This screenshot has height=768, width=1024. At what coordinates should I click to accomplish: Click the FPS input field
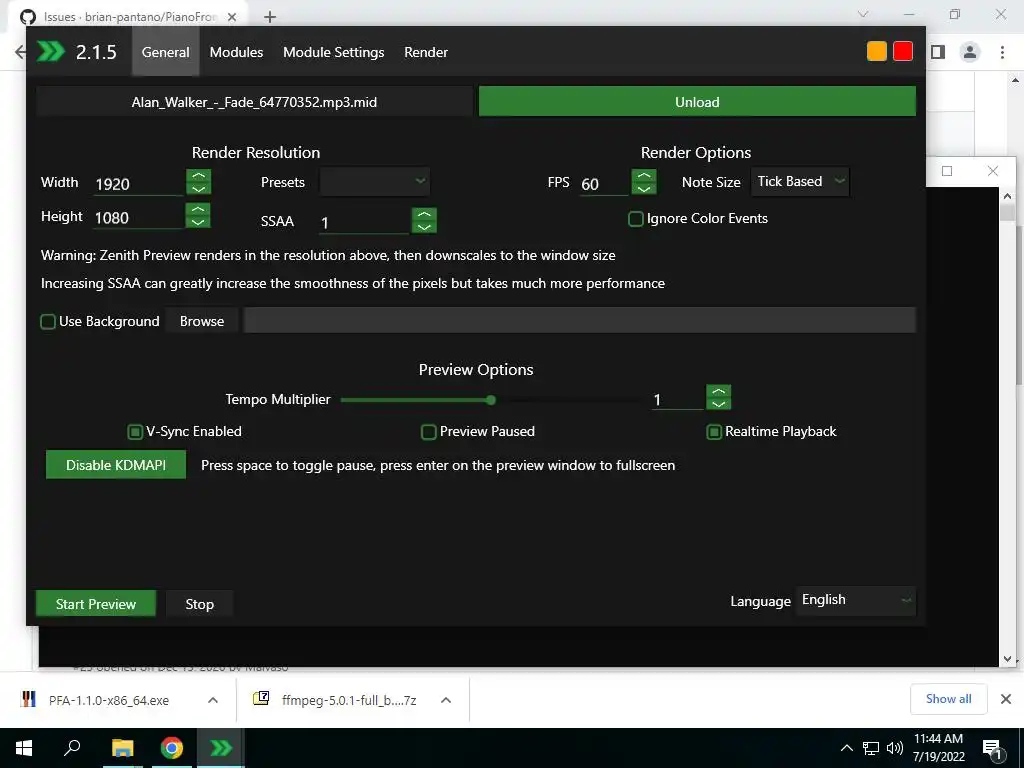click(x=603, y=184)
